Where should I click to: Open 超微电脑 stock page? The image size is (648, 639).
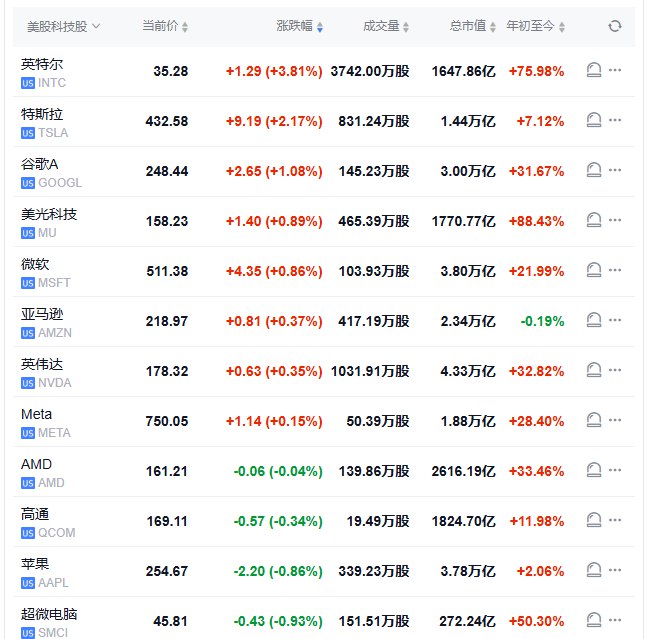point(49,615)
